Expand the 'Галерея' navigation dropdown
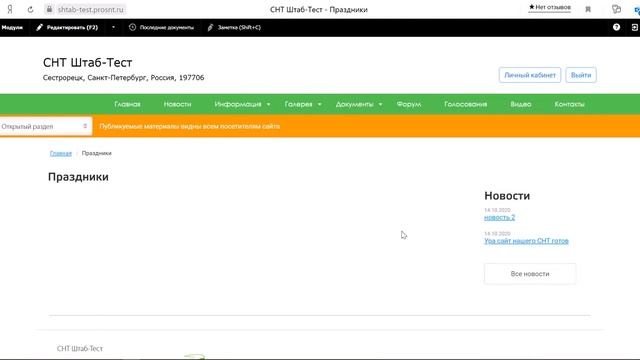Image resolution: width=640 pixels, height=360 pixels. 303,104
